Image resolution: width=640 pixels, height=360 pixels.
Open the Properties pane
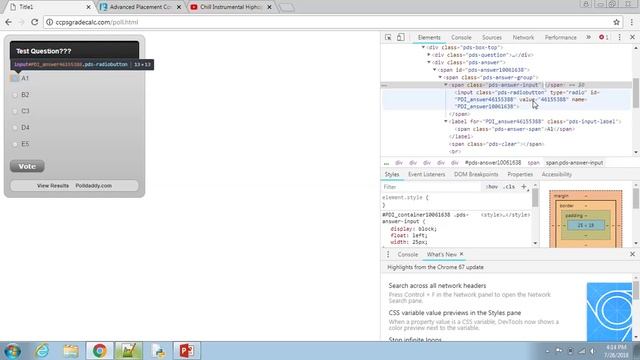(x=520, y=174)
